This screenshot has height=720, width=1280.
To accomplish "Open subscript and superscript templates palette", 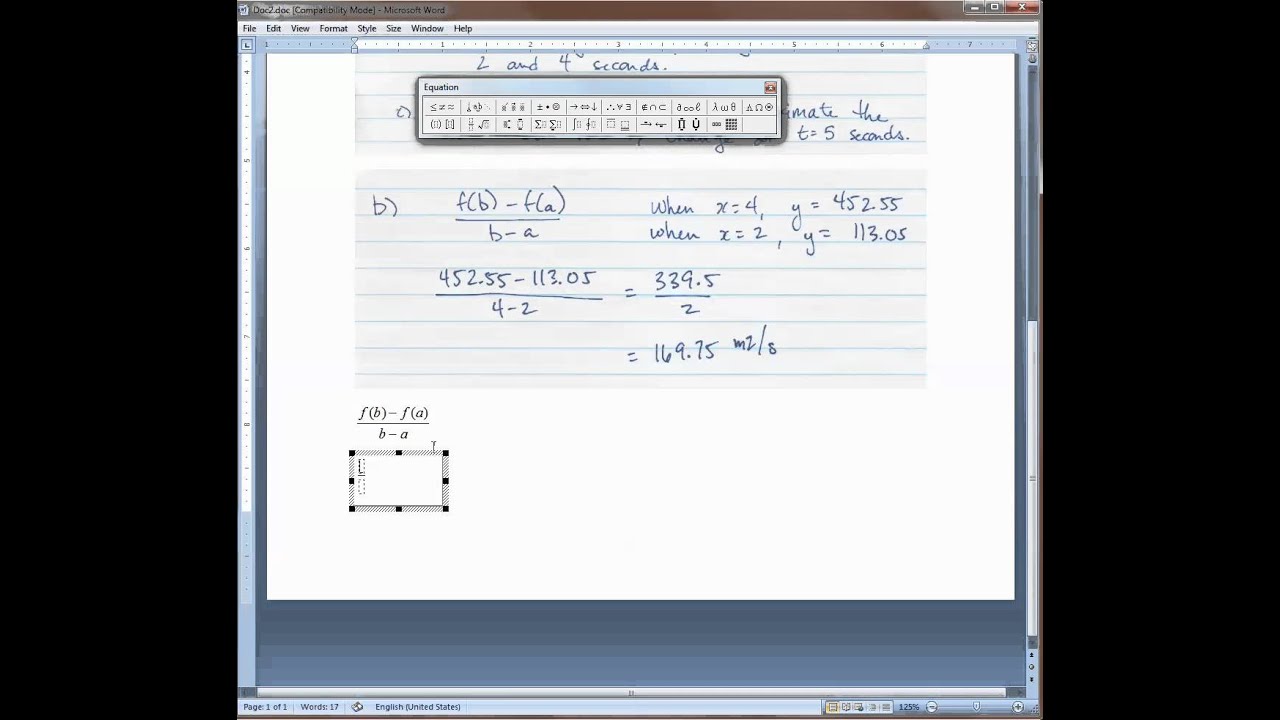I will pyautogui.click(x=513, y=124).
